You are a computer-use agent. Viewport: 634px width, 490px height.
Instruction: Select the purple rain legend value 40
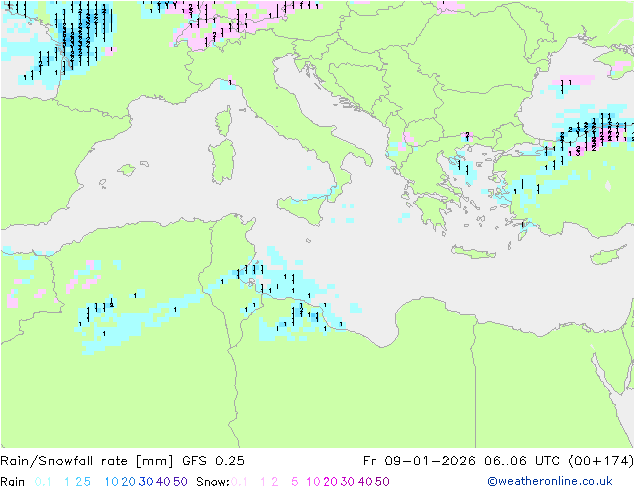coord(163,482)
